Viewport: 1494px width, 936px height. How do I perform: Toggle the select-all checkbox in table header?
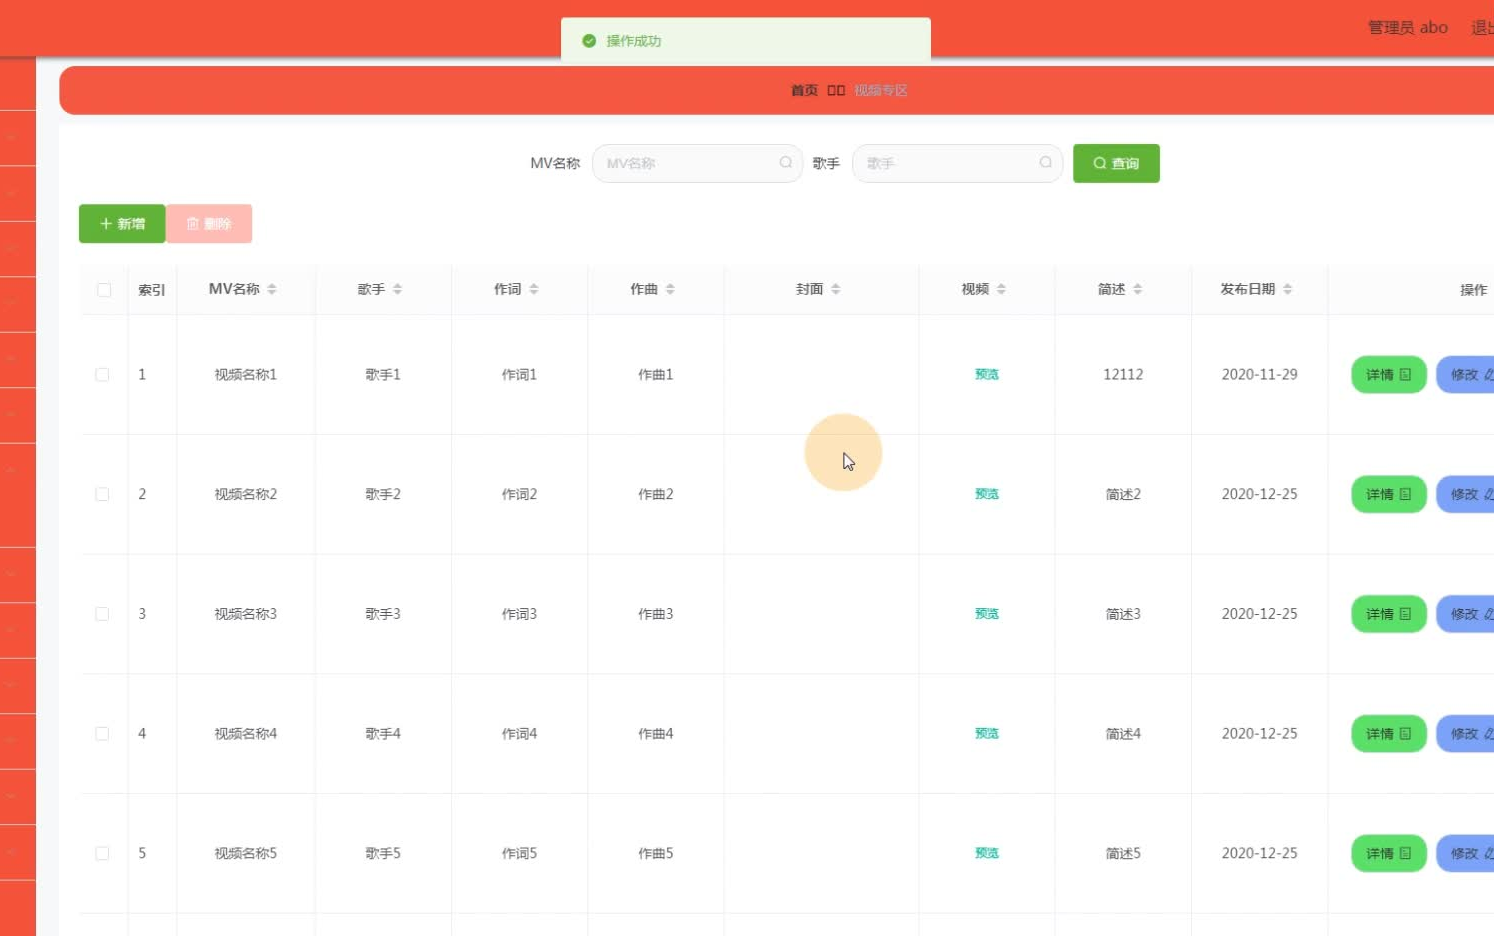pyautogui.click(x=104, y=290)
